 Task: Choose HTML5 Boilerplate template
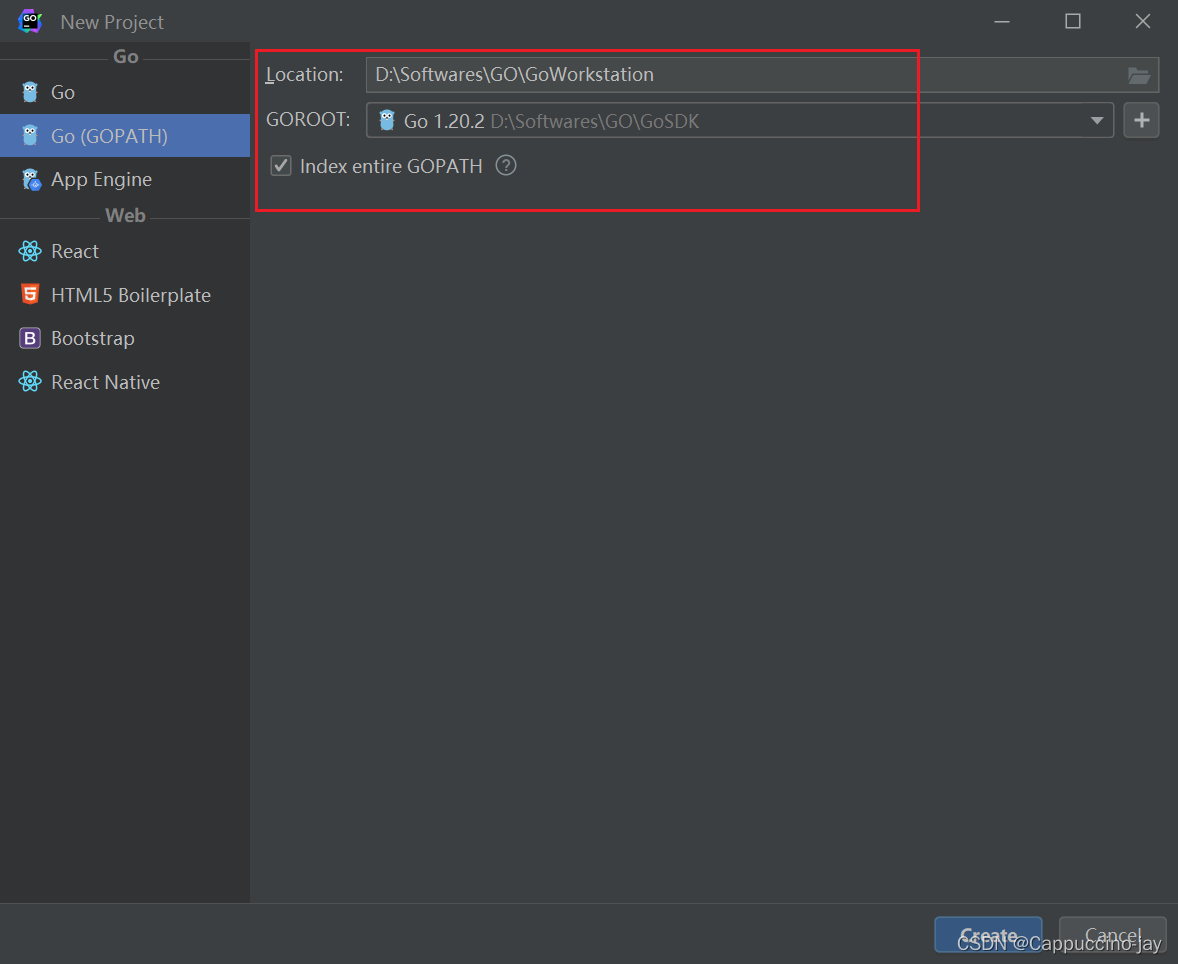(125, 295)
